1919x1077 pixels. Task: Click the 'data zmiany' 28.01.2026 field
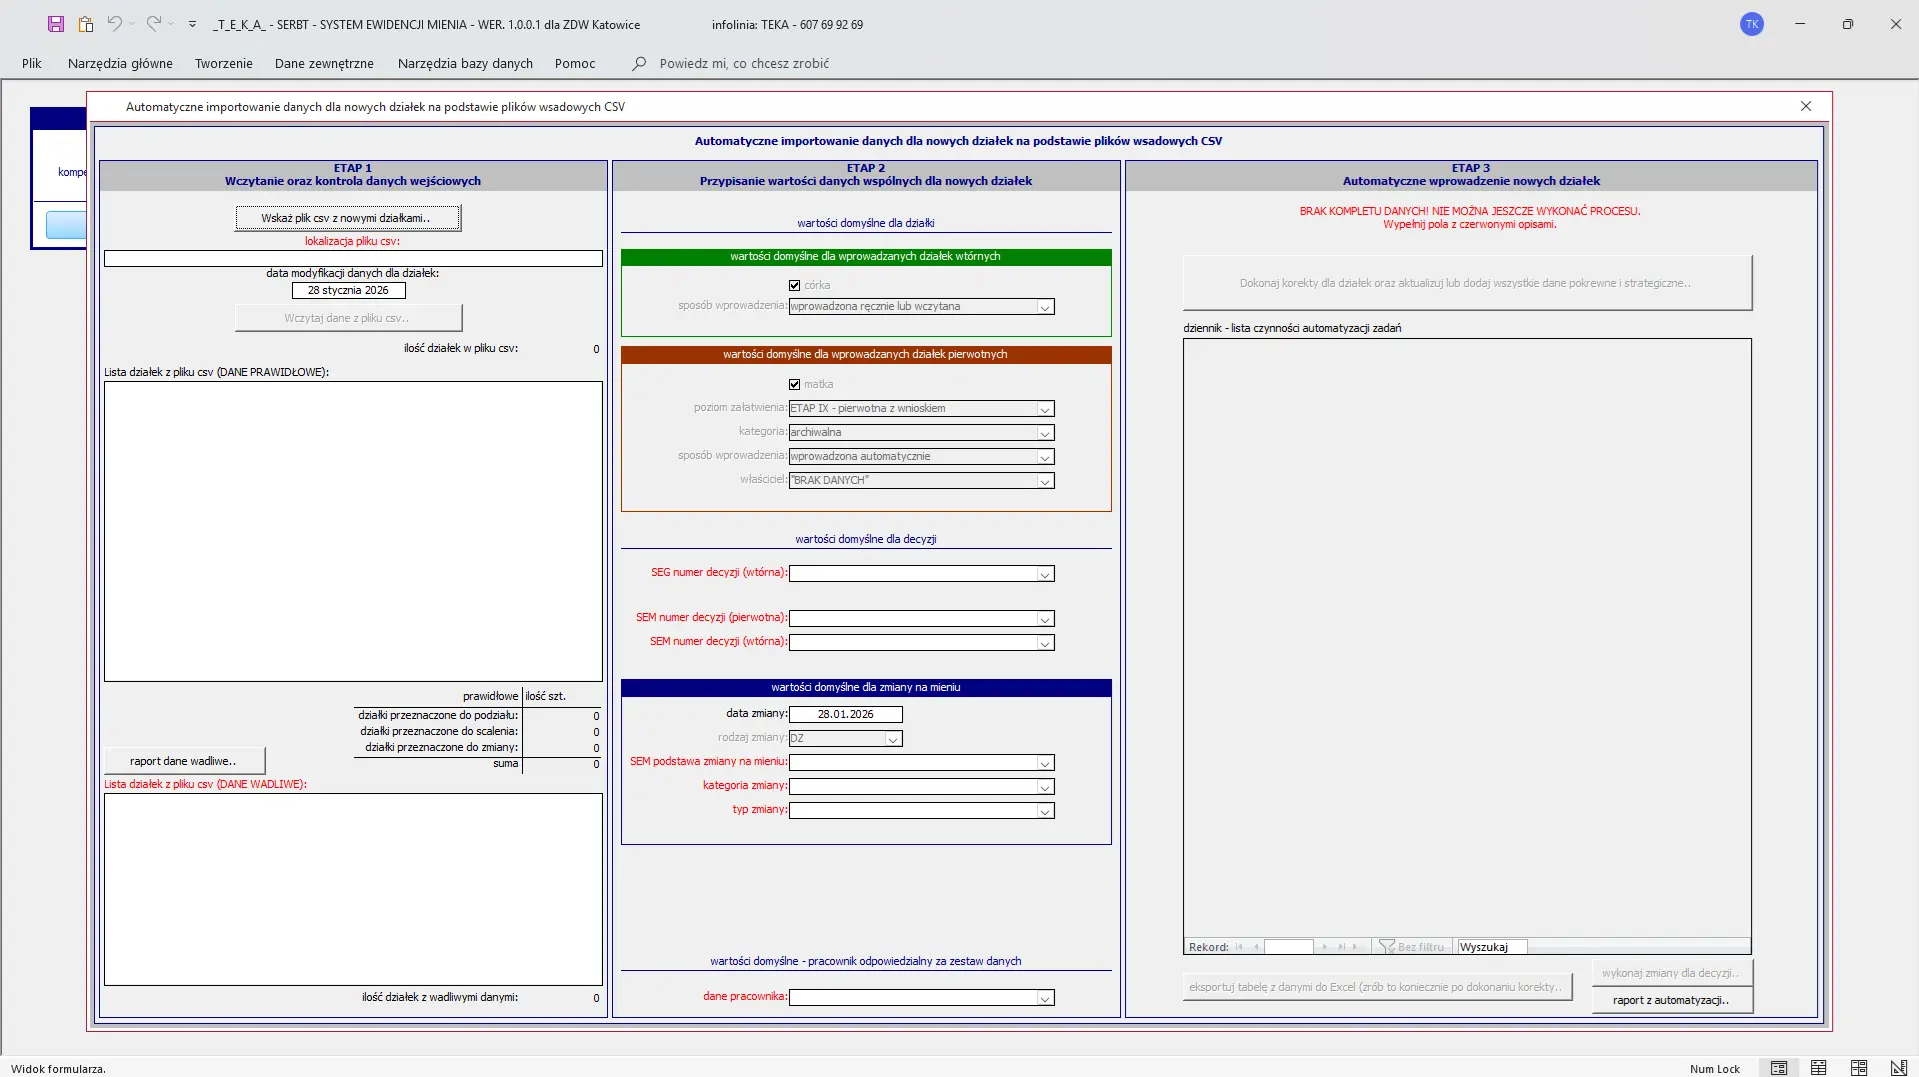[845, 715]
